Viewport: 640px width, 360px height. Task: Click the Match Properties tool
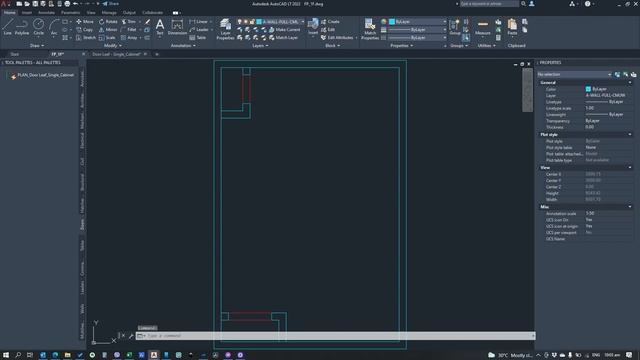(x=370, y=29)
